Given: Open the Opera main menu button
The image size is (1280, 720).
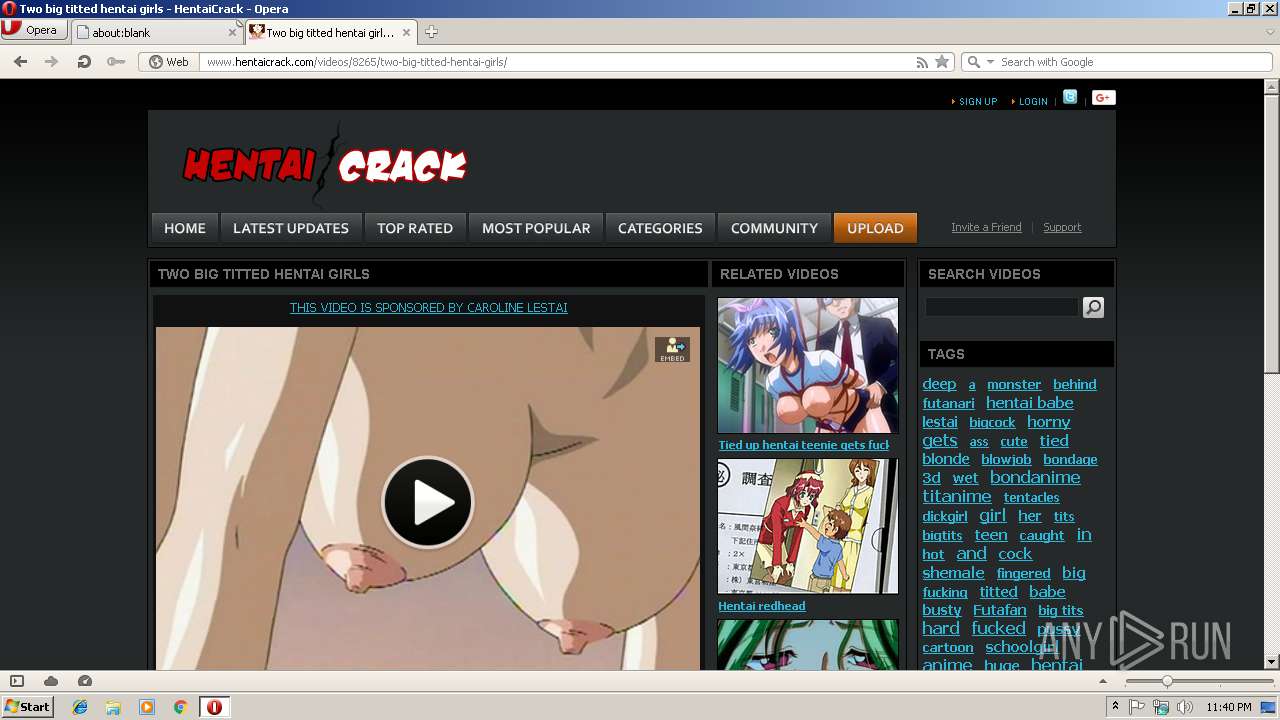Looking at the screenshot, I should pyautogui.click(x=34, y=30).
